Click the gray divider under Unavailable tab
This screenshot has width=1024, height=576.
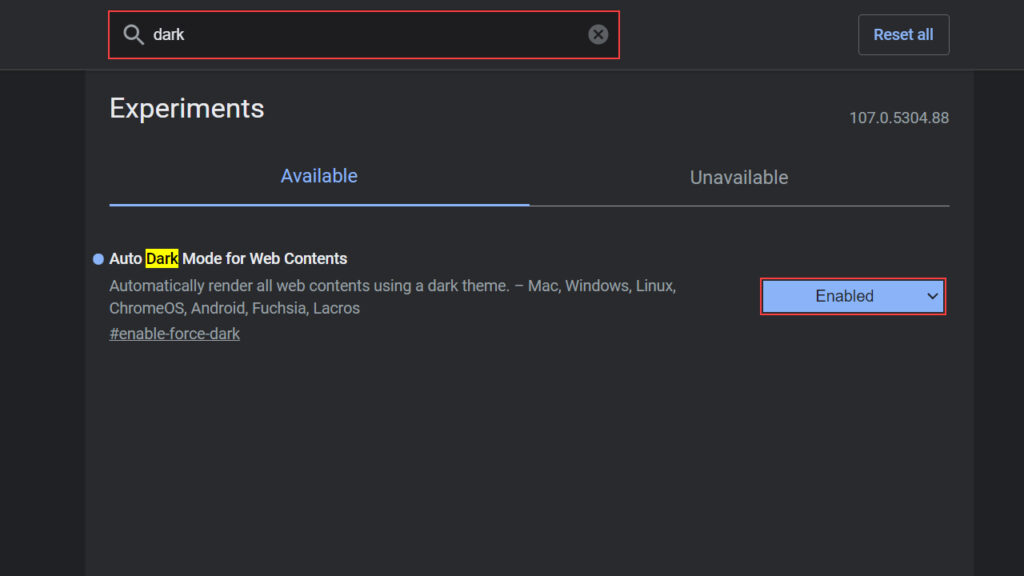[739, 206]
